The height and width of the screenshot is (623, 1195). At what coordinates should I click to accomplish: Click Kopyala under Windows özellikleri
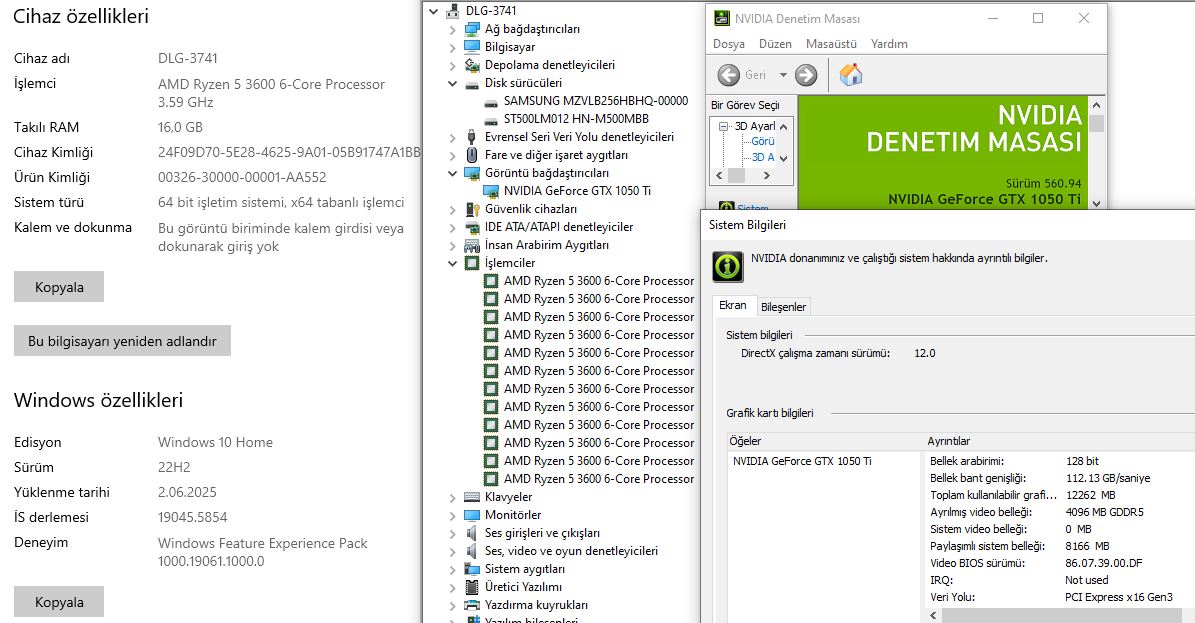(59, 602)
